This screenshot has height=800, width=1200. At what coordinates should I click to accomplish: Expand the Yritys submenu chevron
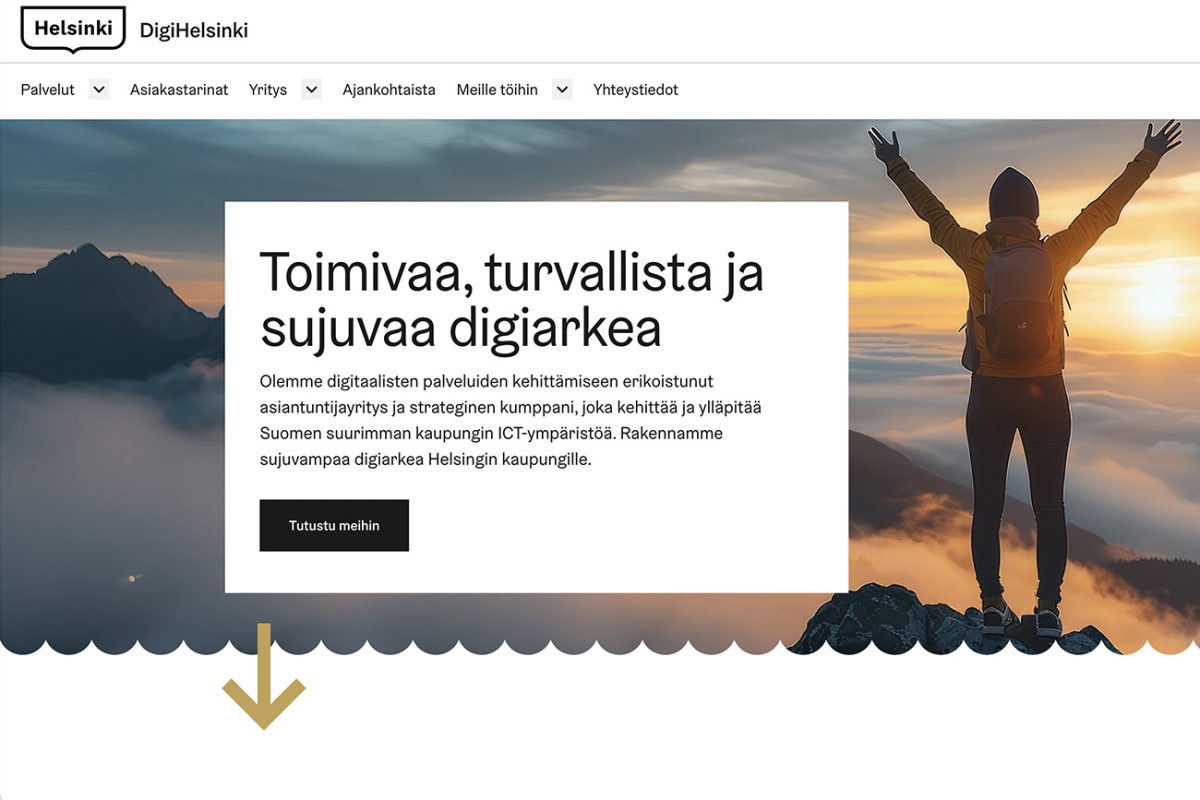click(x=311, y=90)
